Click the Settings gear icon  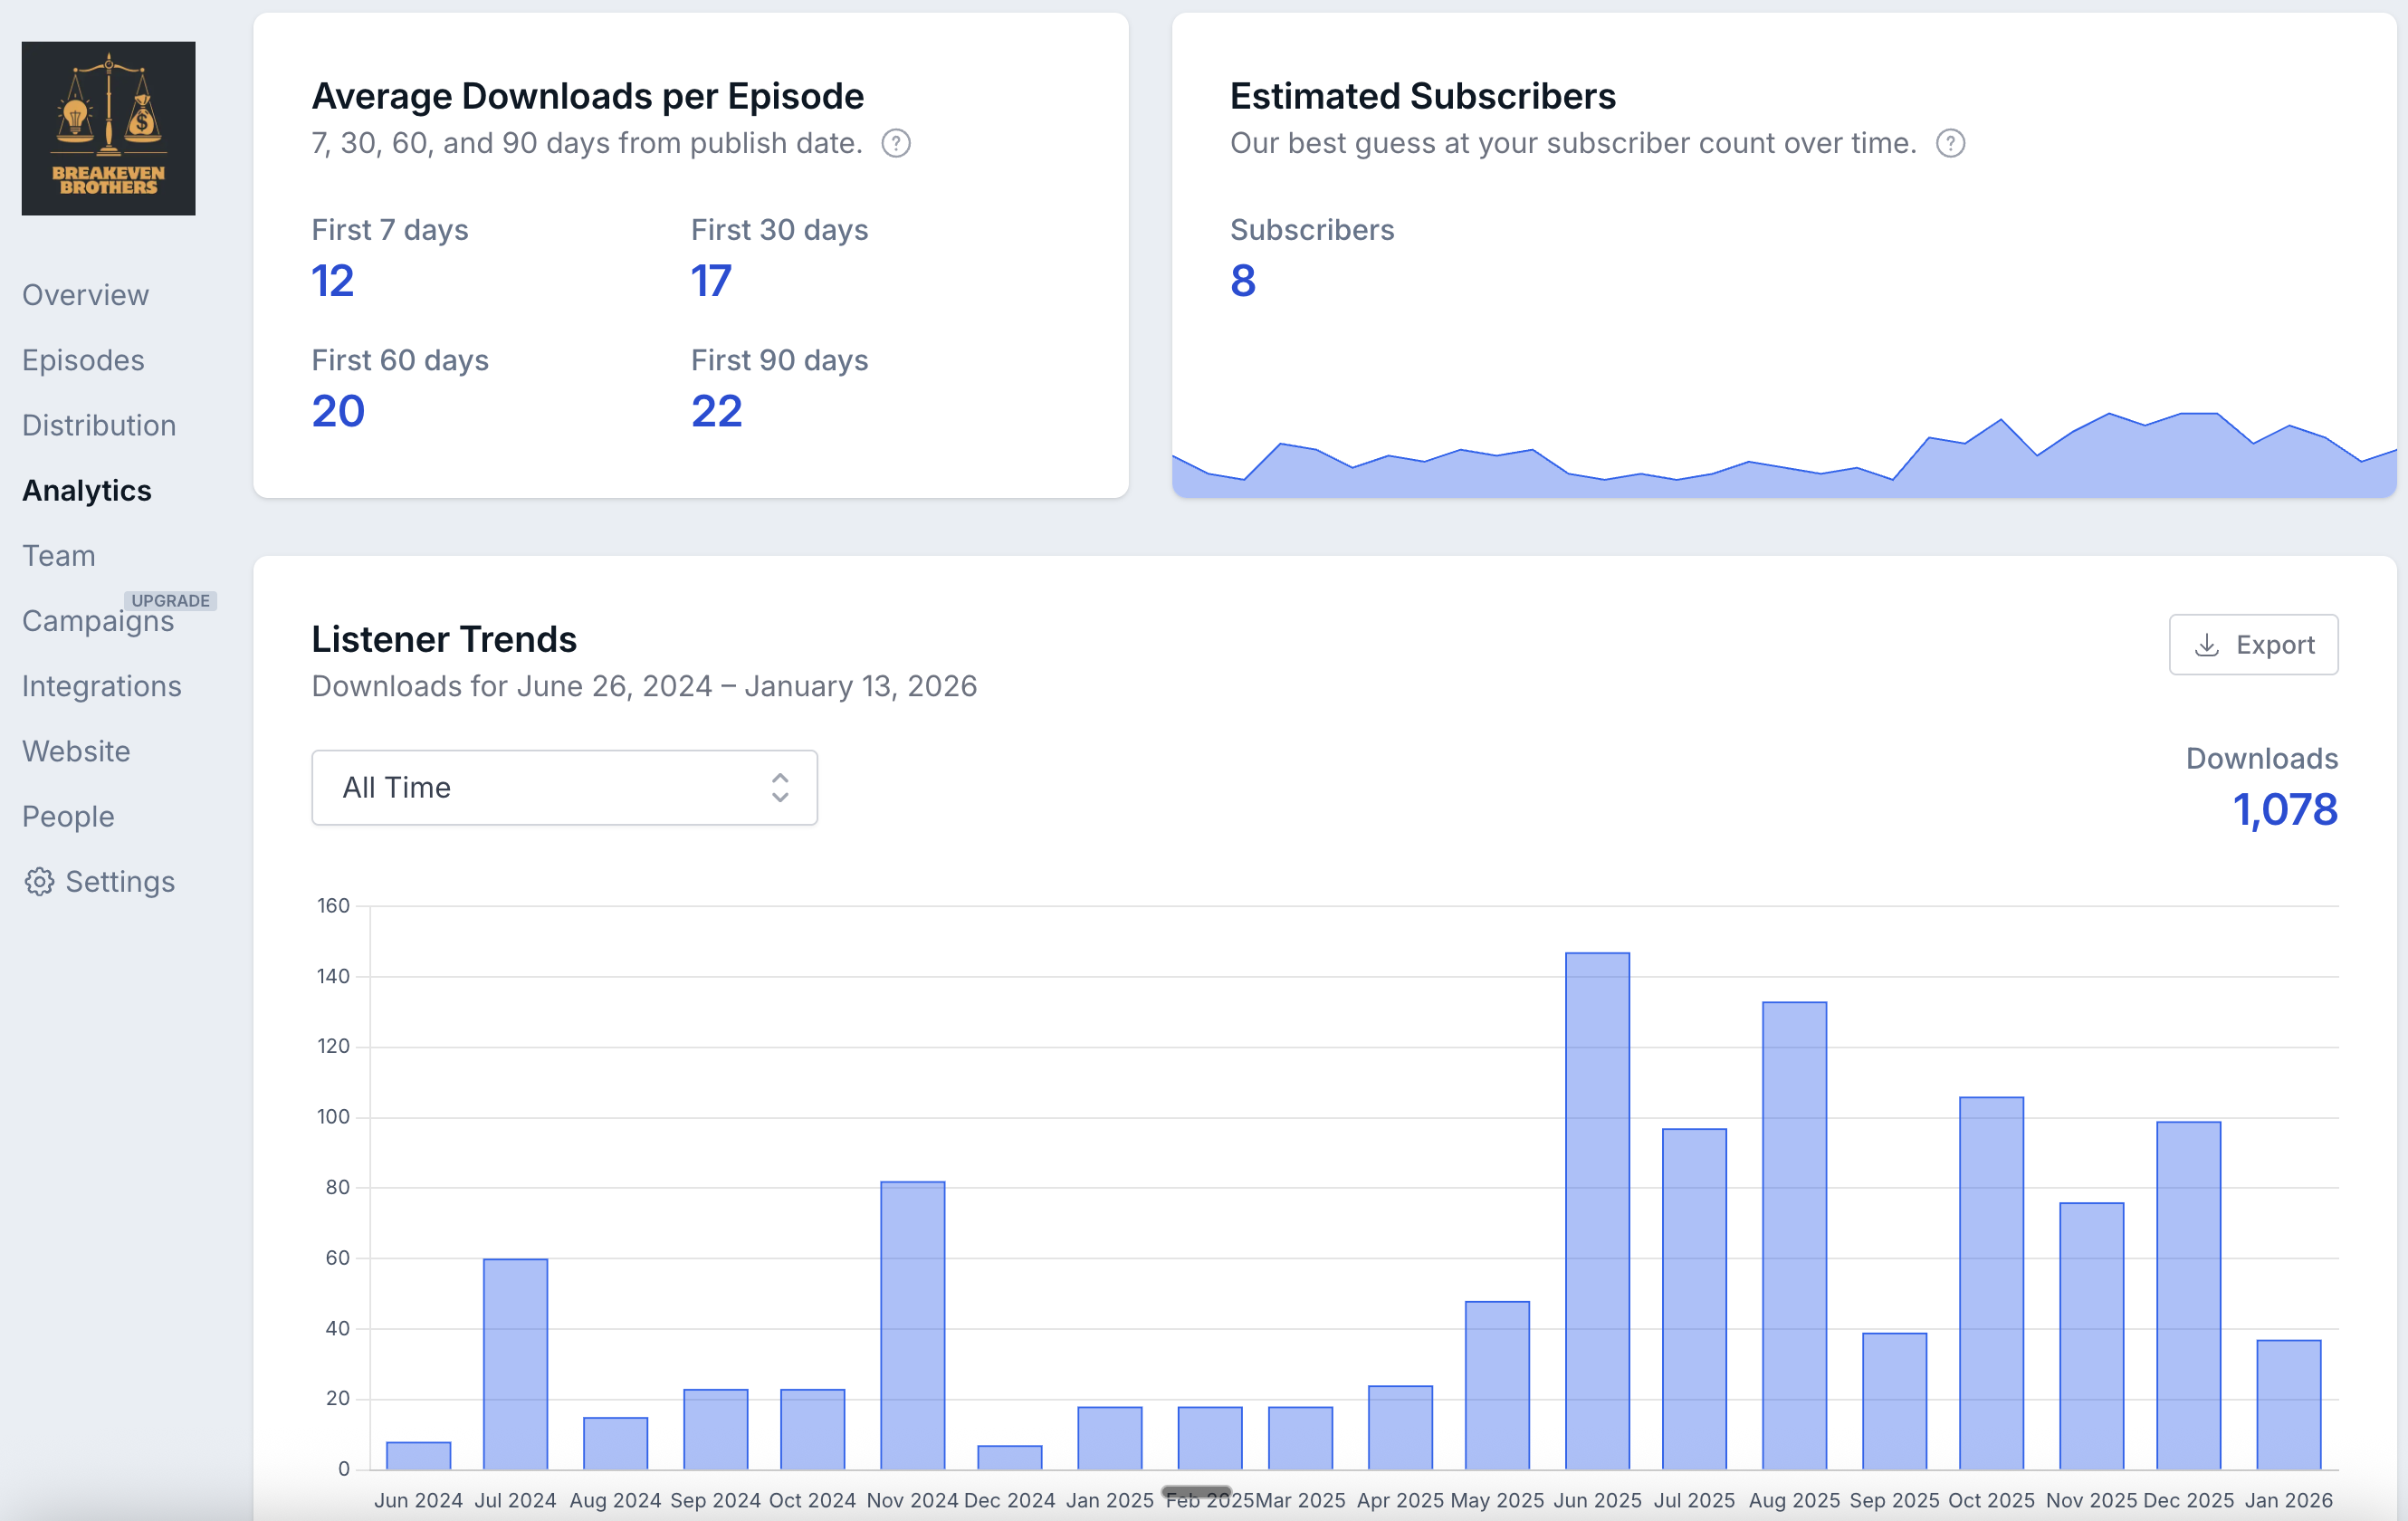pyautogui.click(x=39, y=882)
